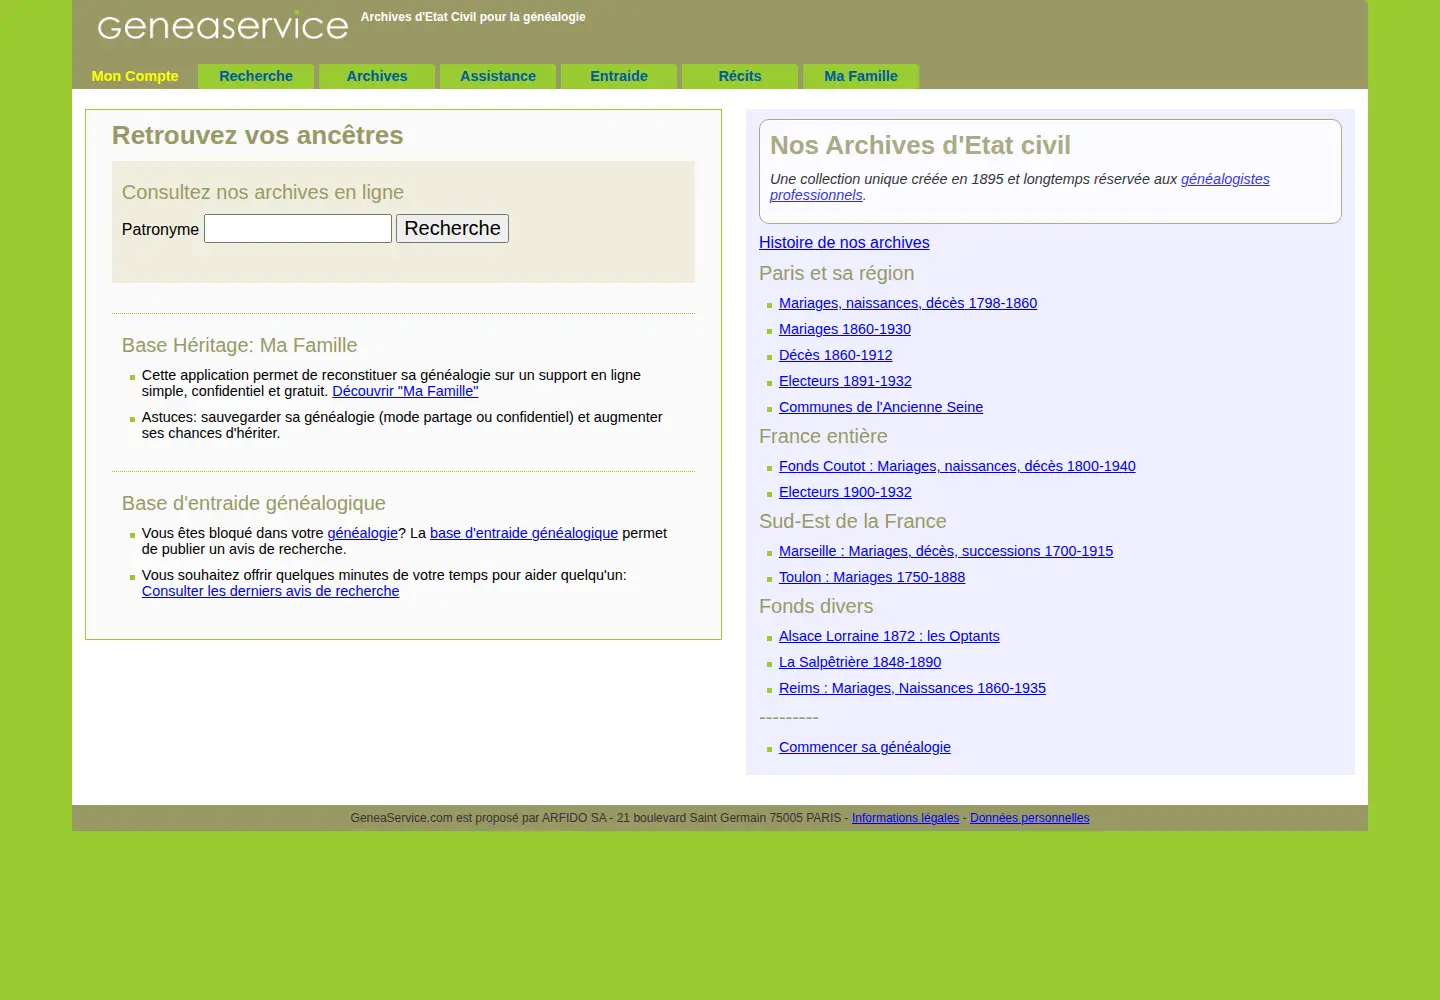This screenshot has width=1440, height=1000.
Task: Click the "Base Héritage: Ma Famille" heading
Action: click(240, 345)
